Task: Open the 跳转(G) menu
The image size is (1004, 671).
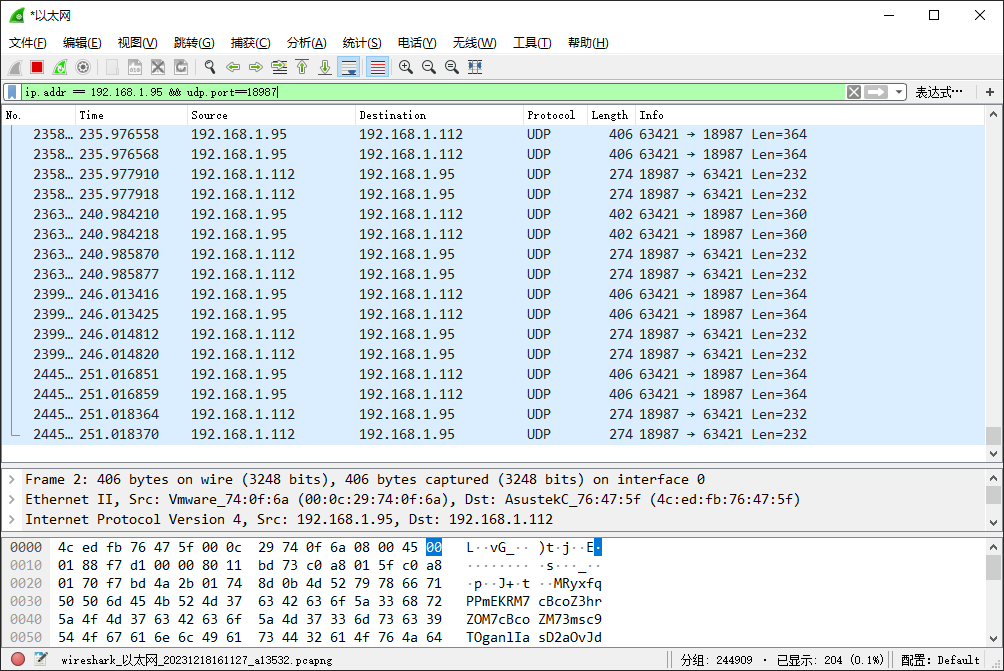Action: click(x=194, y=42)
